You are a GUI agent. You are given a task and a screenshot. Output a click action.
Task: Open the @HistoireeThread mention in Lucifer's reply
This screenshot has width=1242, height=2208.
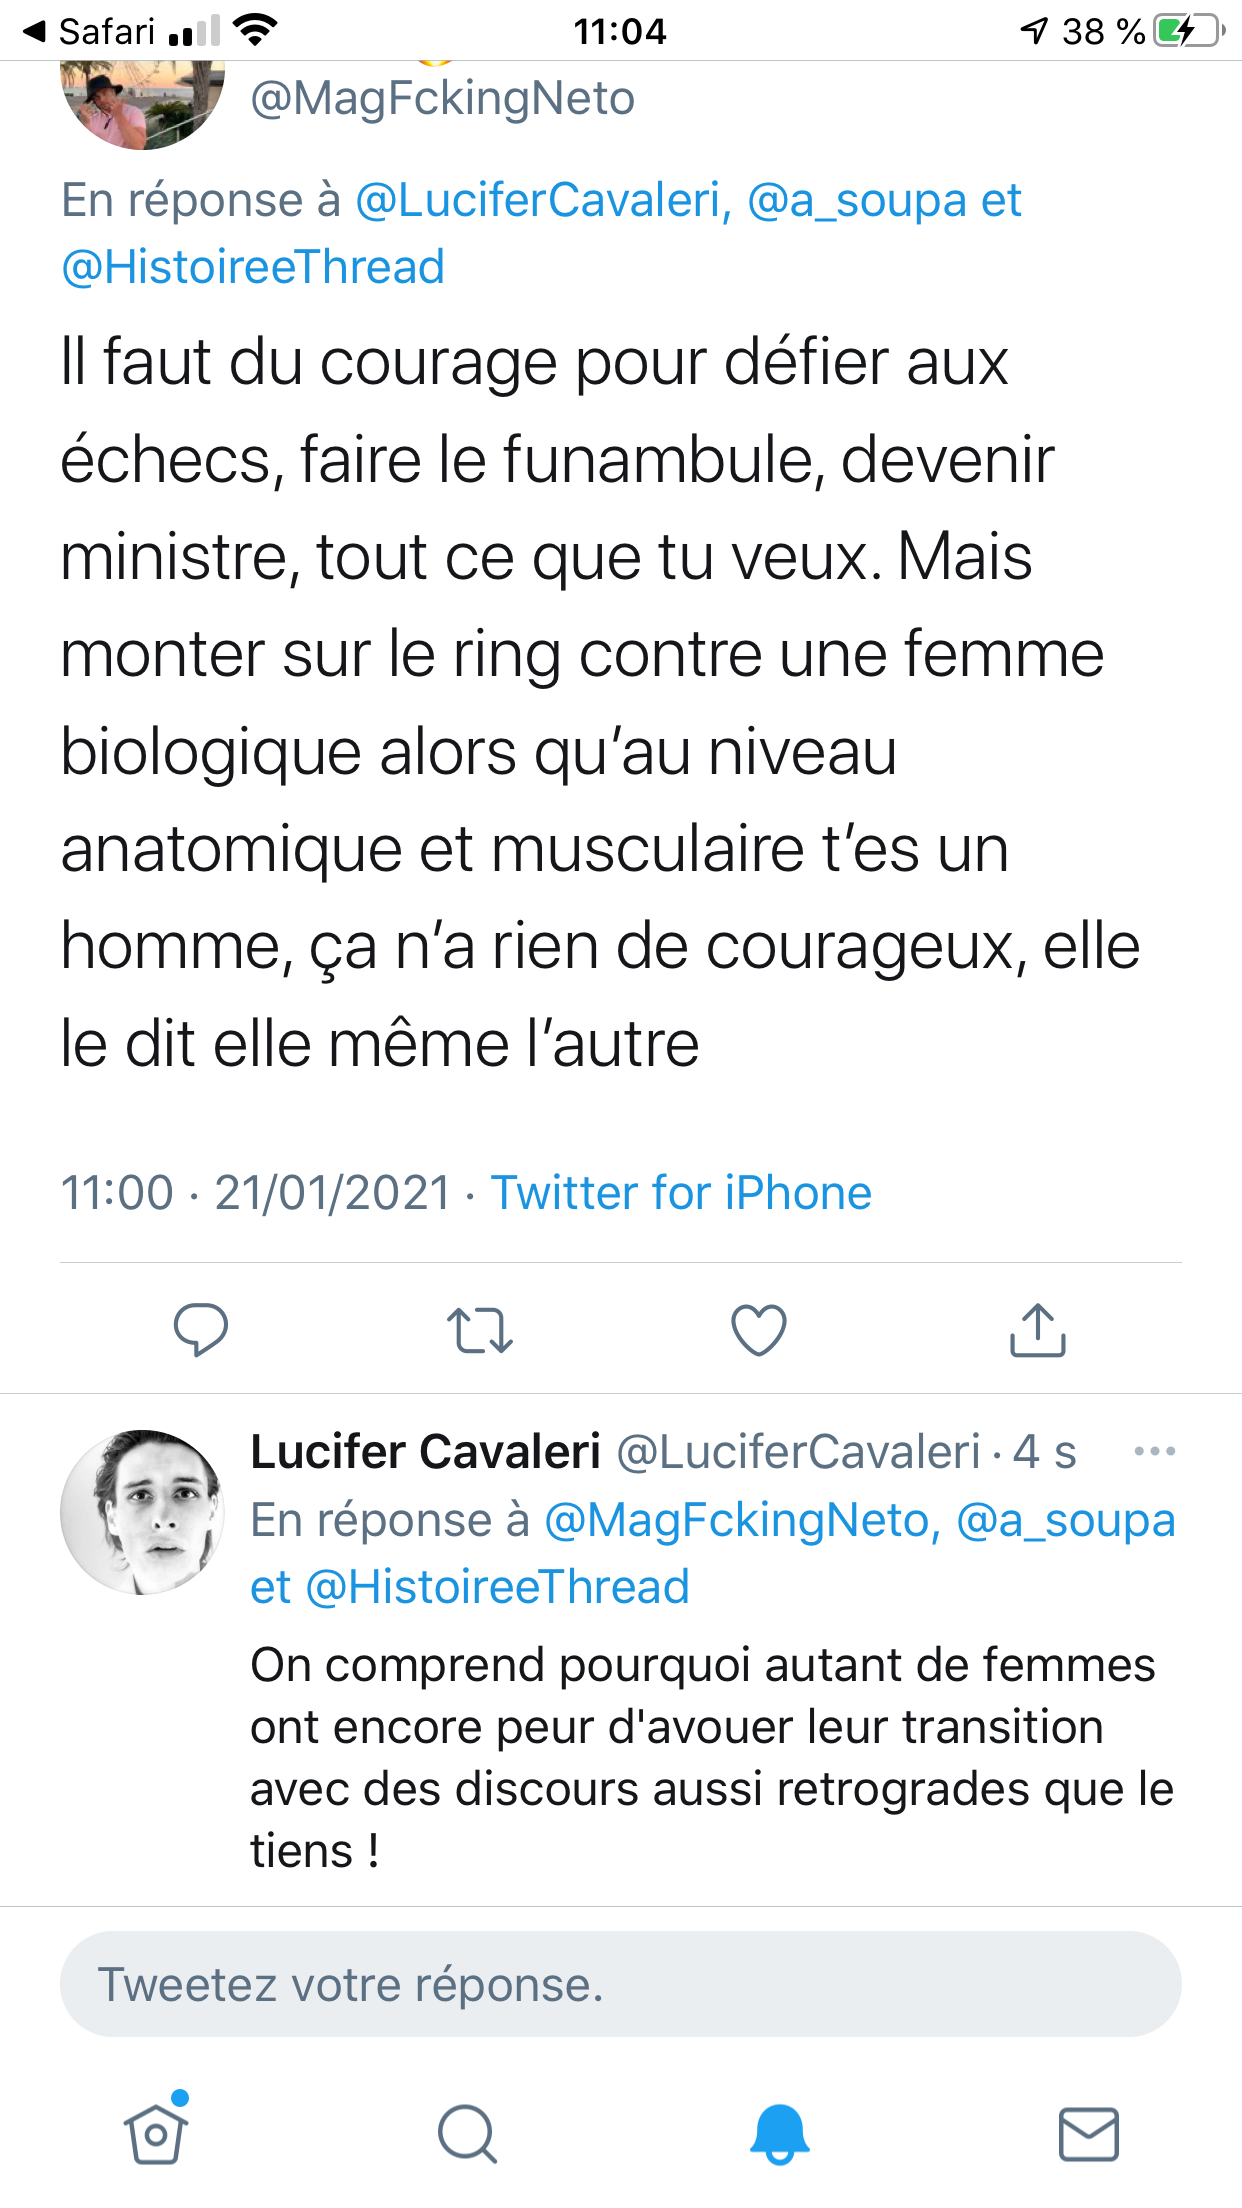pyautogui.click(x=497, y=1587)
